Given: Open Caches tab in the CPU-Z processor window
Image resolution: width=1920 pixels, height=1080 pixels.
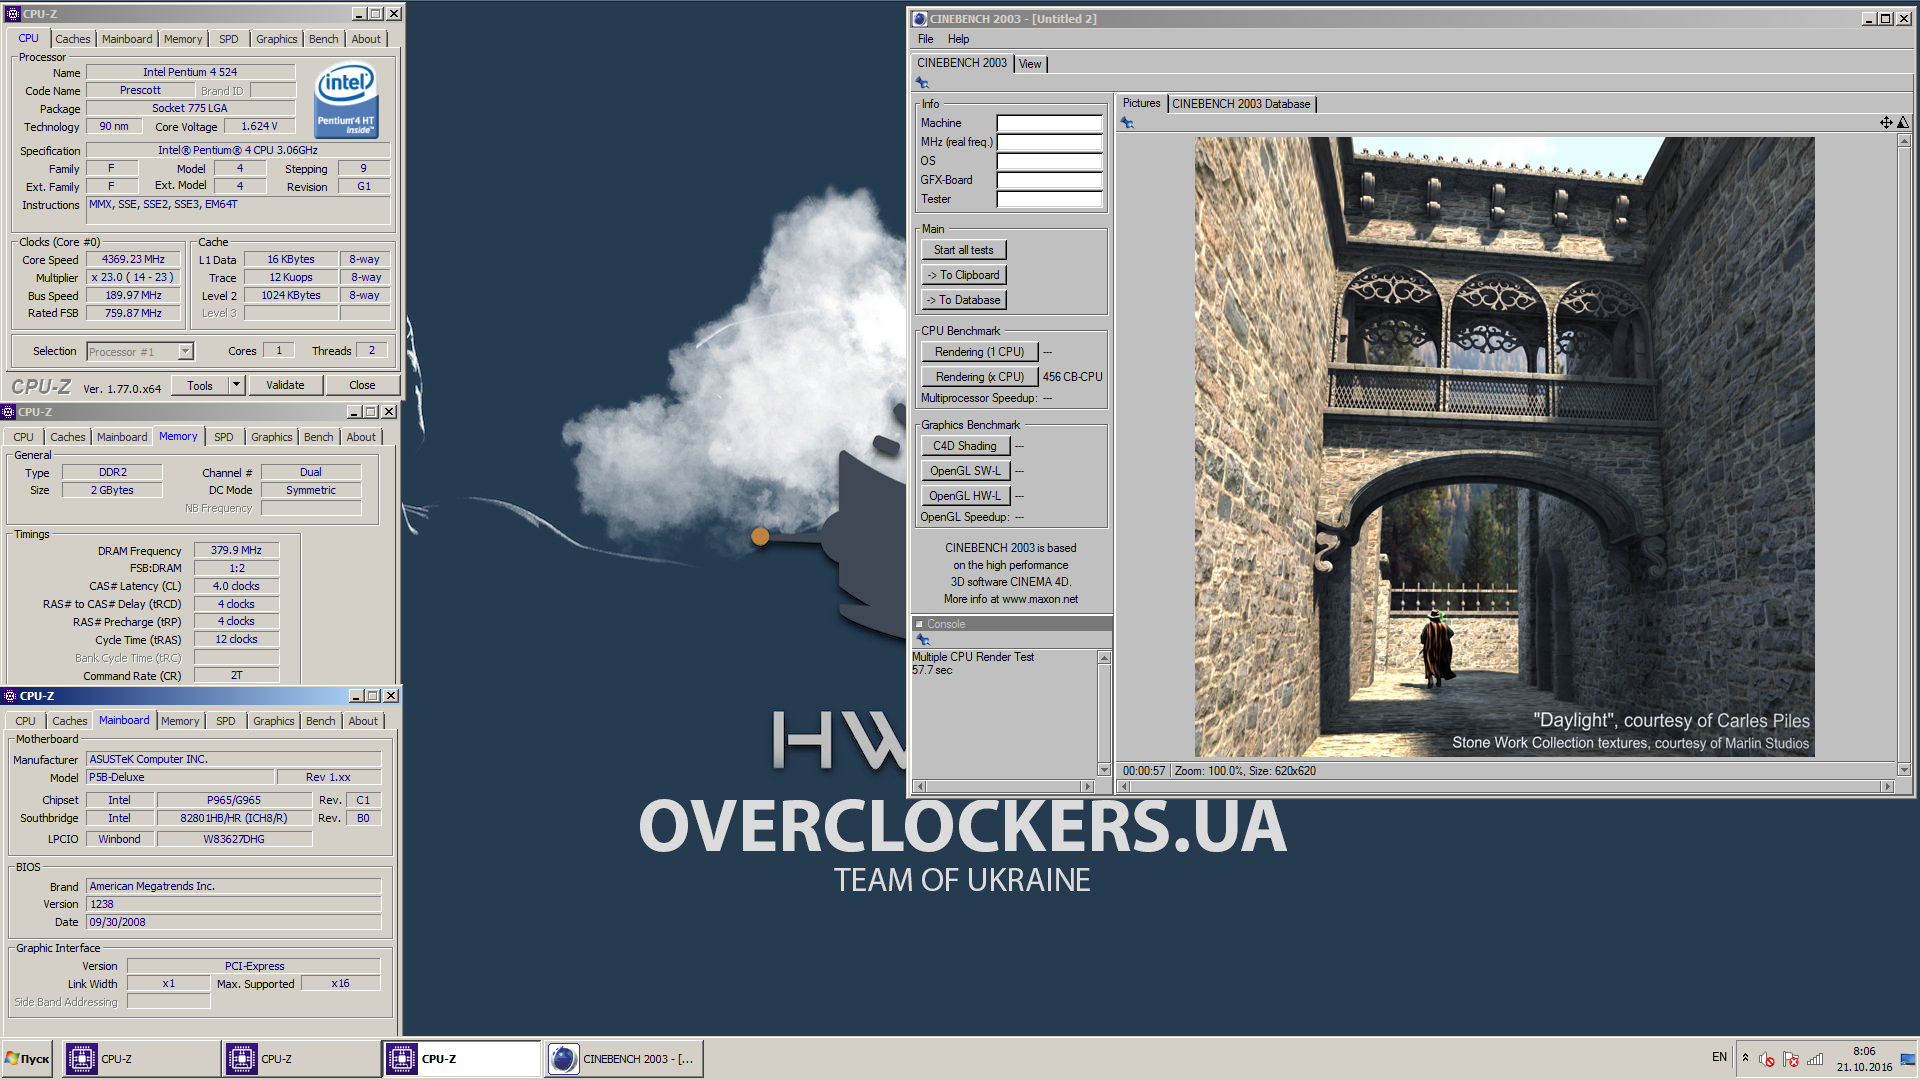Looking at the screenshot, I should pos(73,39).
